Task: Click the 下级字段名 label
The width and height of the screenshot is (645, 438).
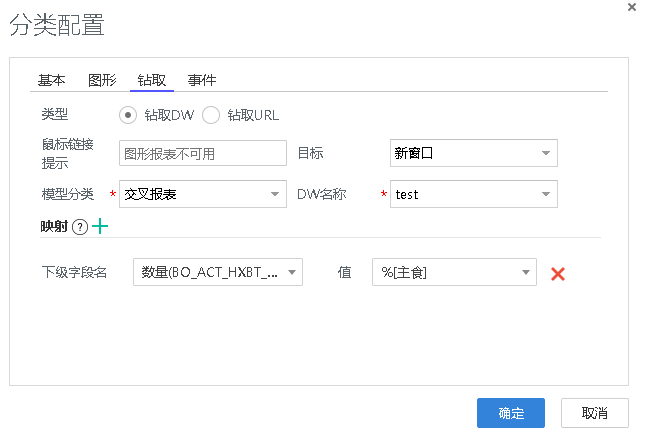Action: (x=74, y=272)
